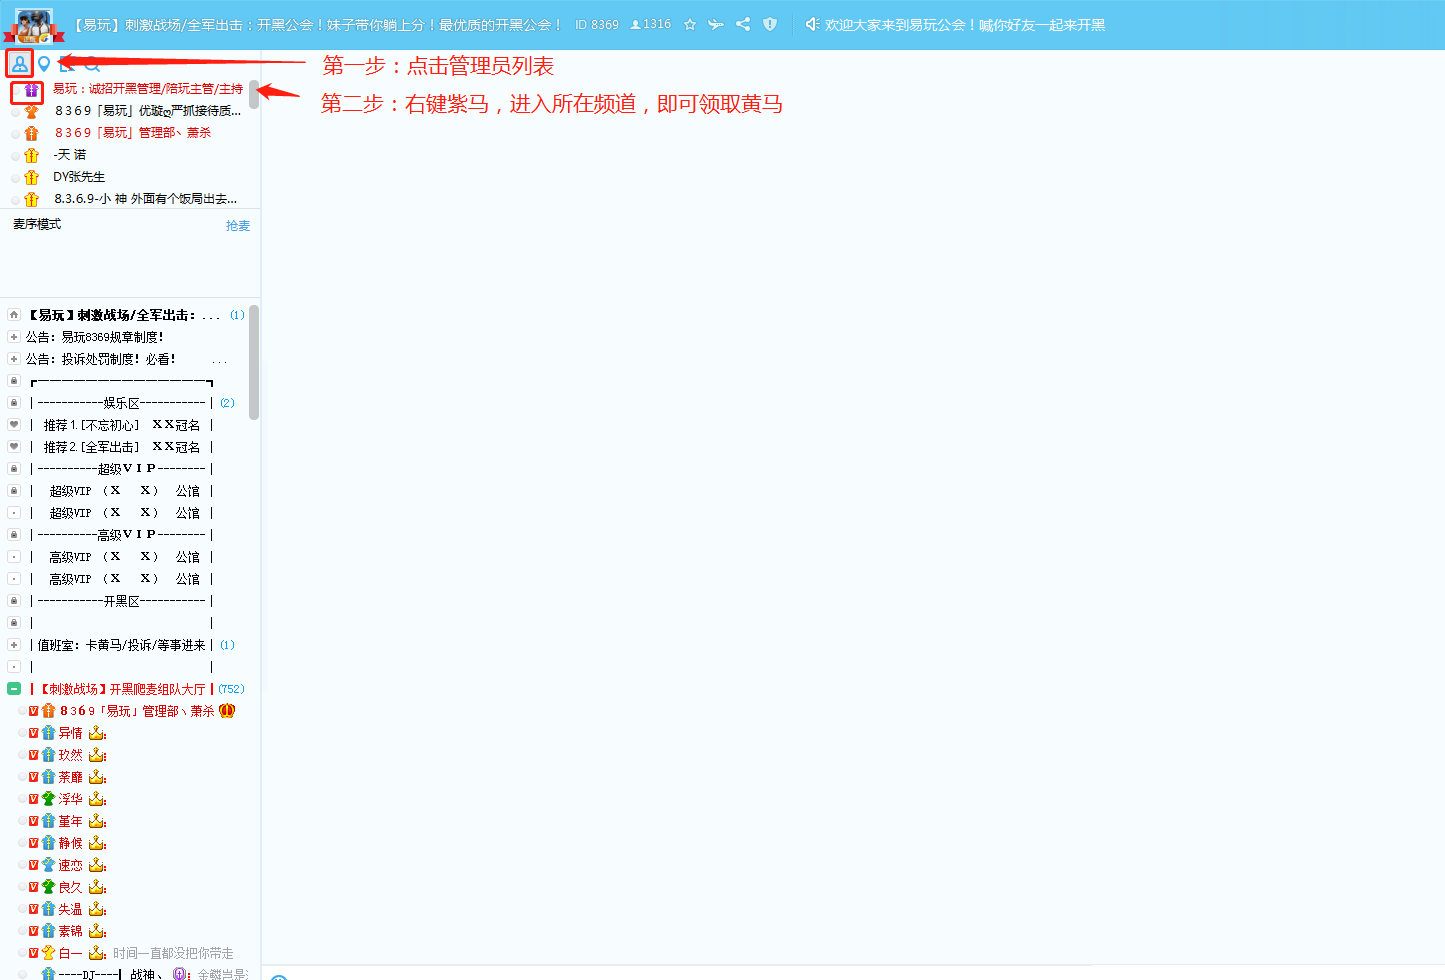Select status circle beside 异情
Viewport: 1445px width, 980px height.
22,733
